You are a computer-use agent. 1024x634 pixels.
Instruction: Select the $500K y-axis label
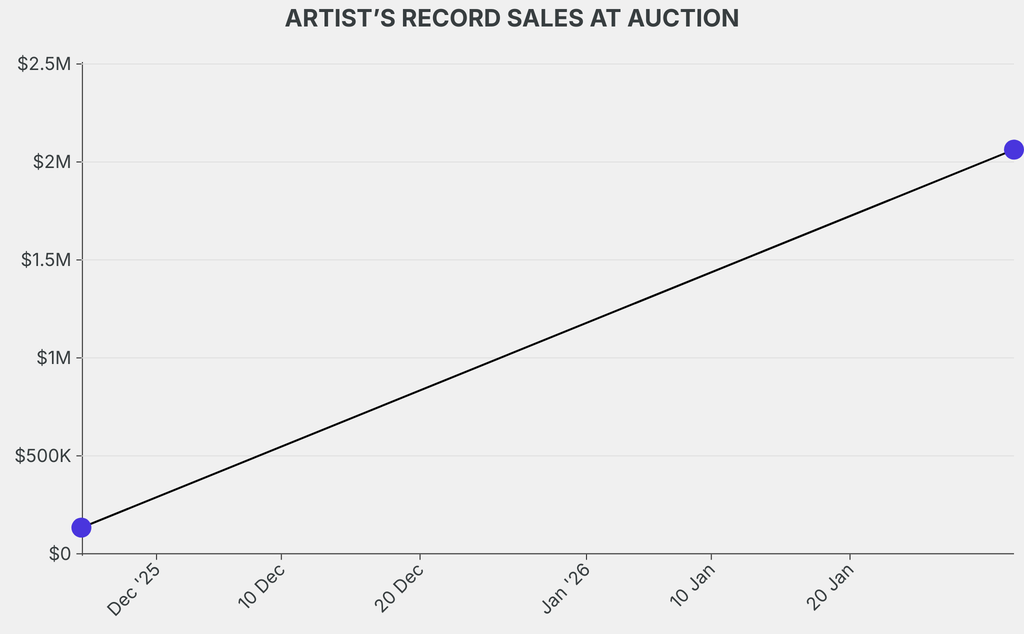click(x=43, y=456)
